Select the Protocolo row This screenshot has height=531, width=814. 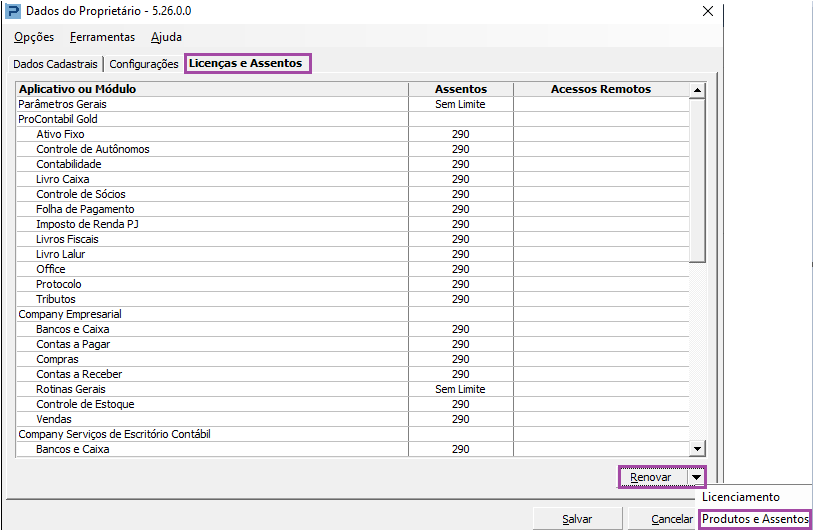[352, 284]
